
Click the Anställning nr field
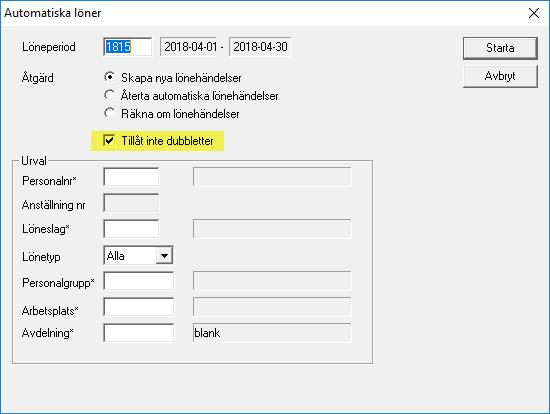pos(131,203)
